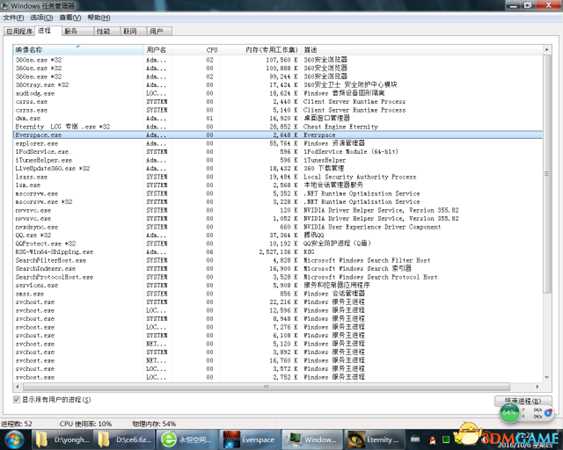Sort by Memory (Private Working Set) column
This screenshot has width=563, height=450.
tap(271, 50)
